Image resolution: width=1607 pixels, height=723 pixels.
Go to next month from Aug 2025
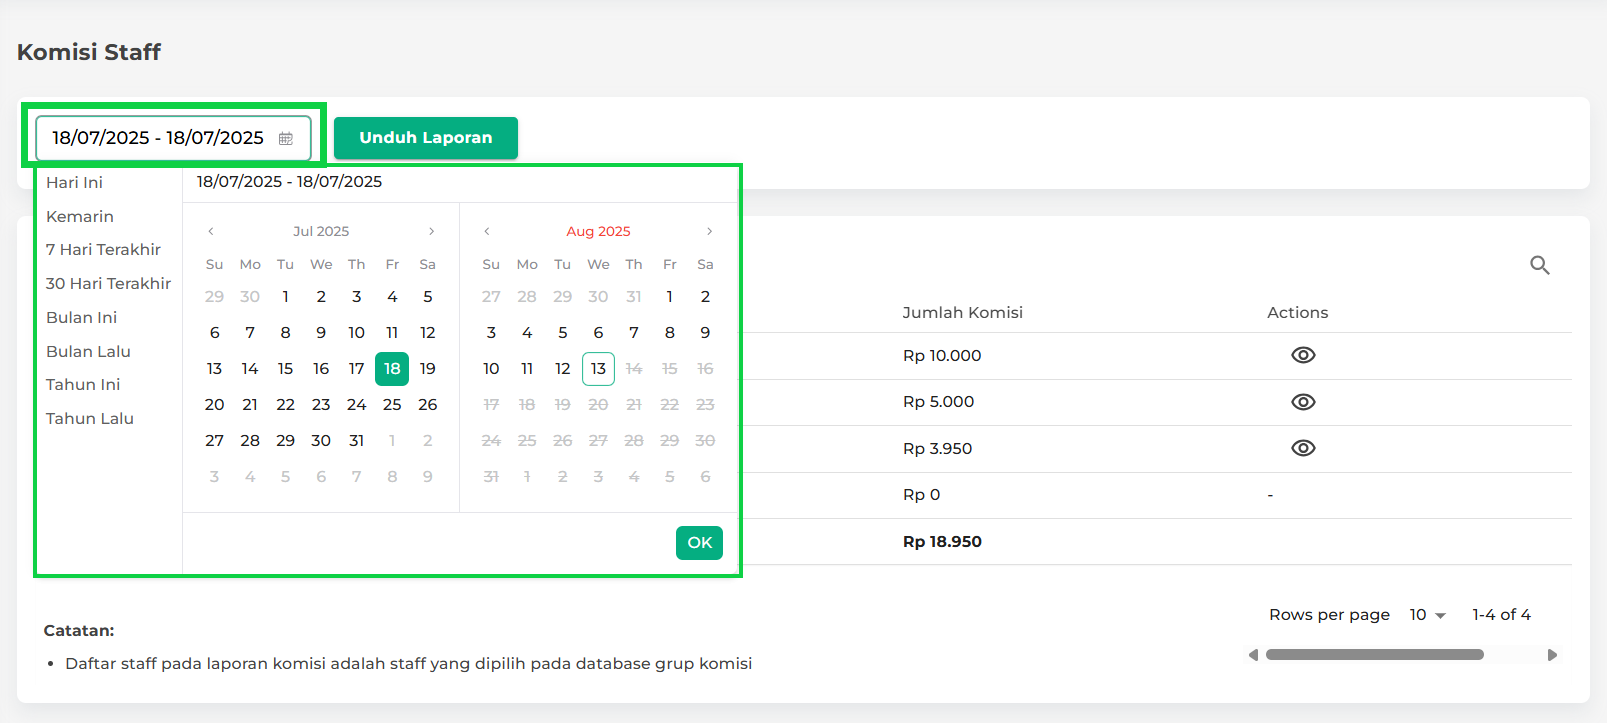(710, 231)
